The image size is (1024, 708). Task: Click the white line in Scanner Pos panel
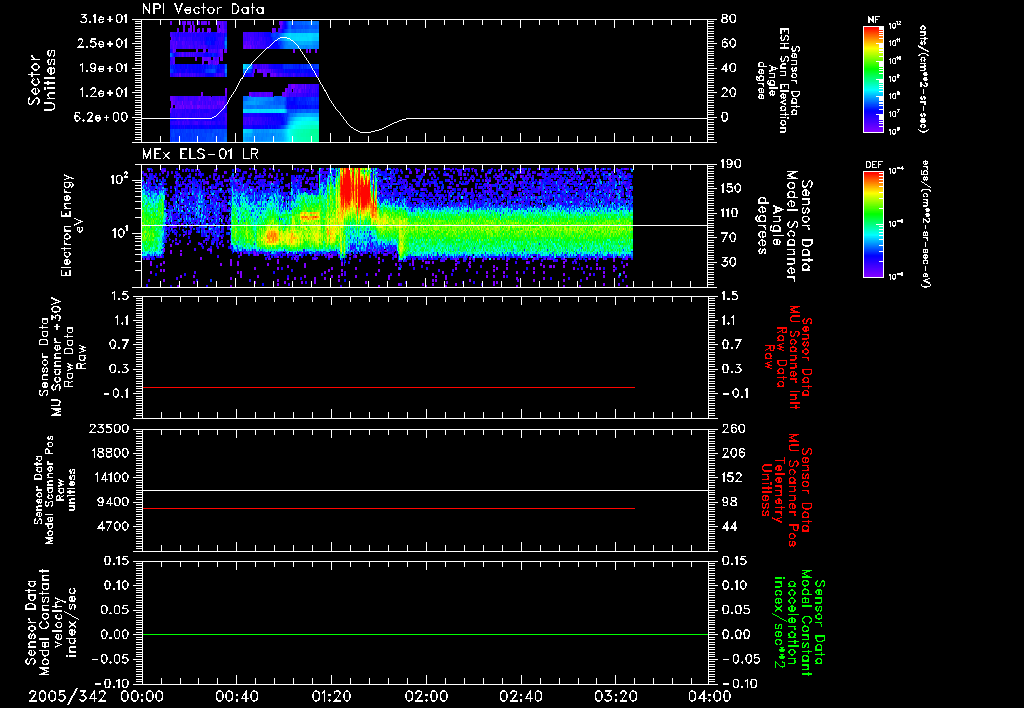[424, 490]
